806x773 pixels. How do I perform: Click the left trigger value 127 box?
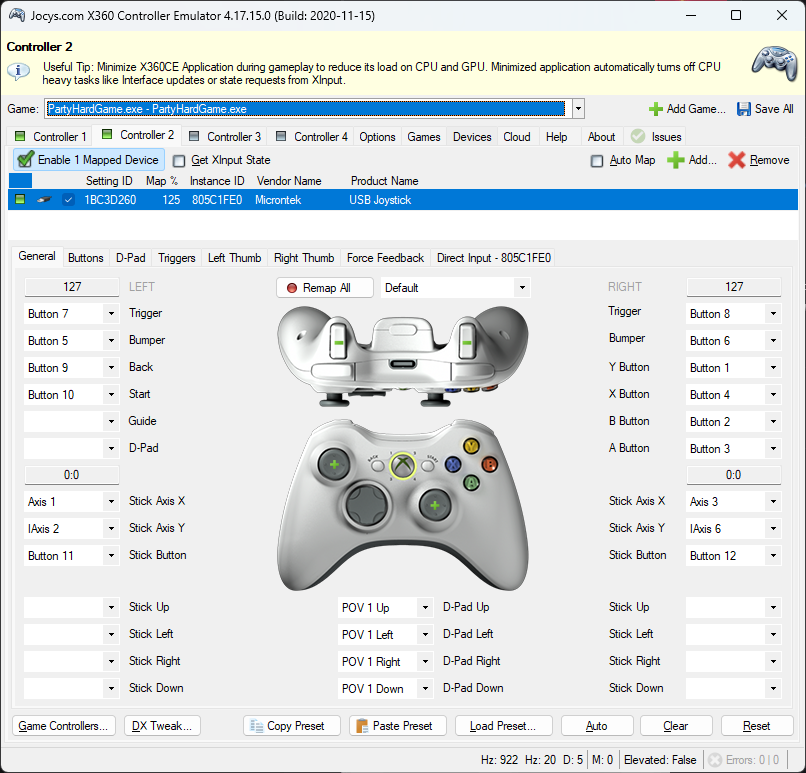coord(72,287)
